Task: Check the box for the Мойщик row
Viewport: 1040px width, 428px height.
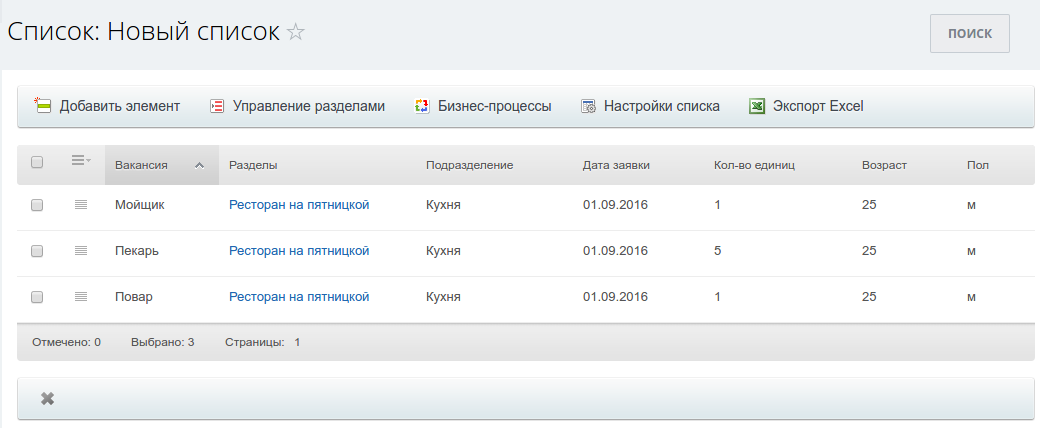Action: click(37, 206)
